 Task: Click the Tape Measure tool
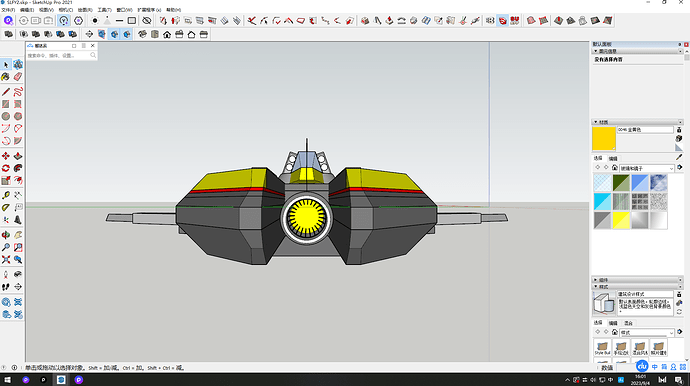pos(6,195)
